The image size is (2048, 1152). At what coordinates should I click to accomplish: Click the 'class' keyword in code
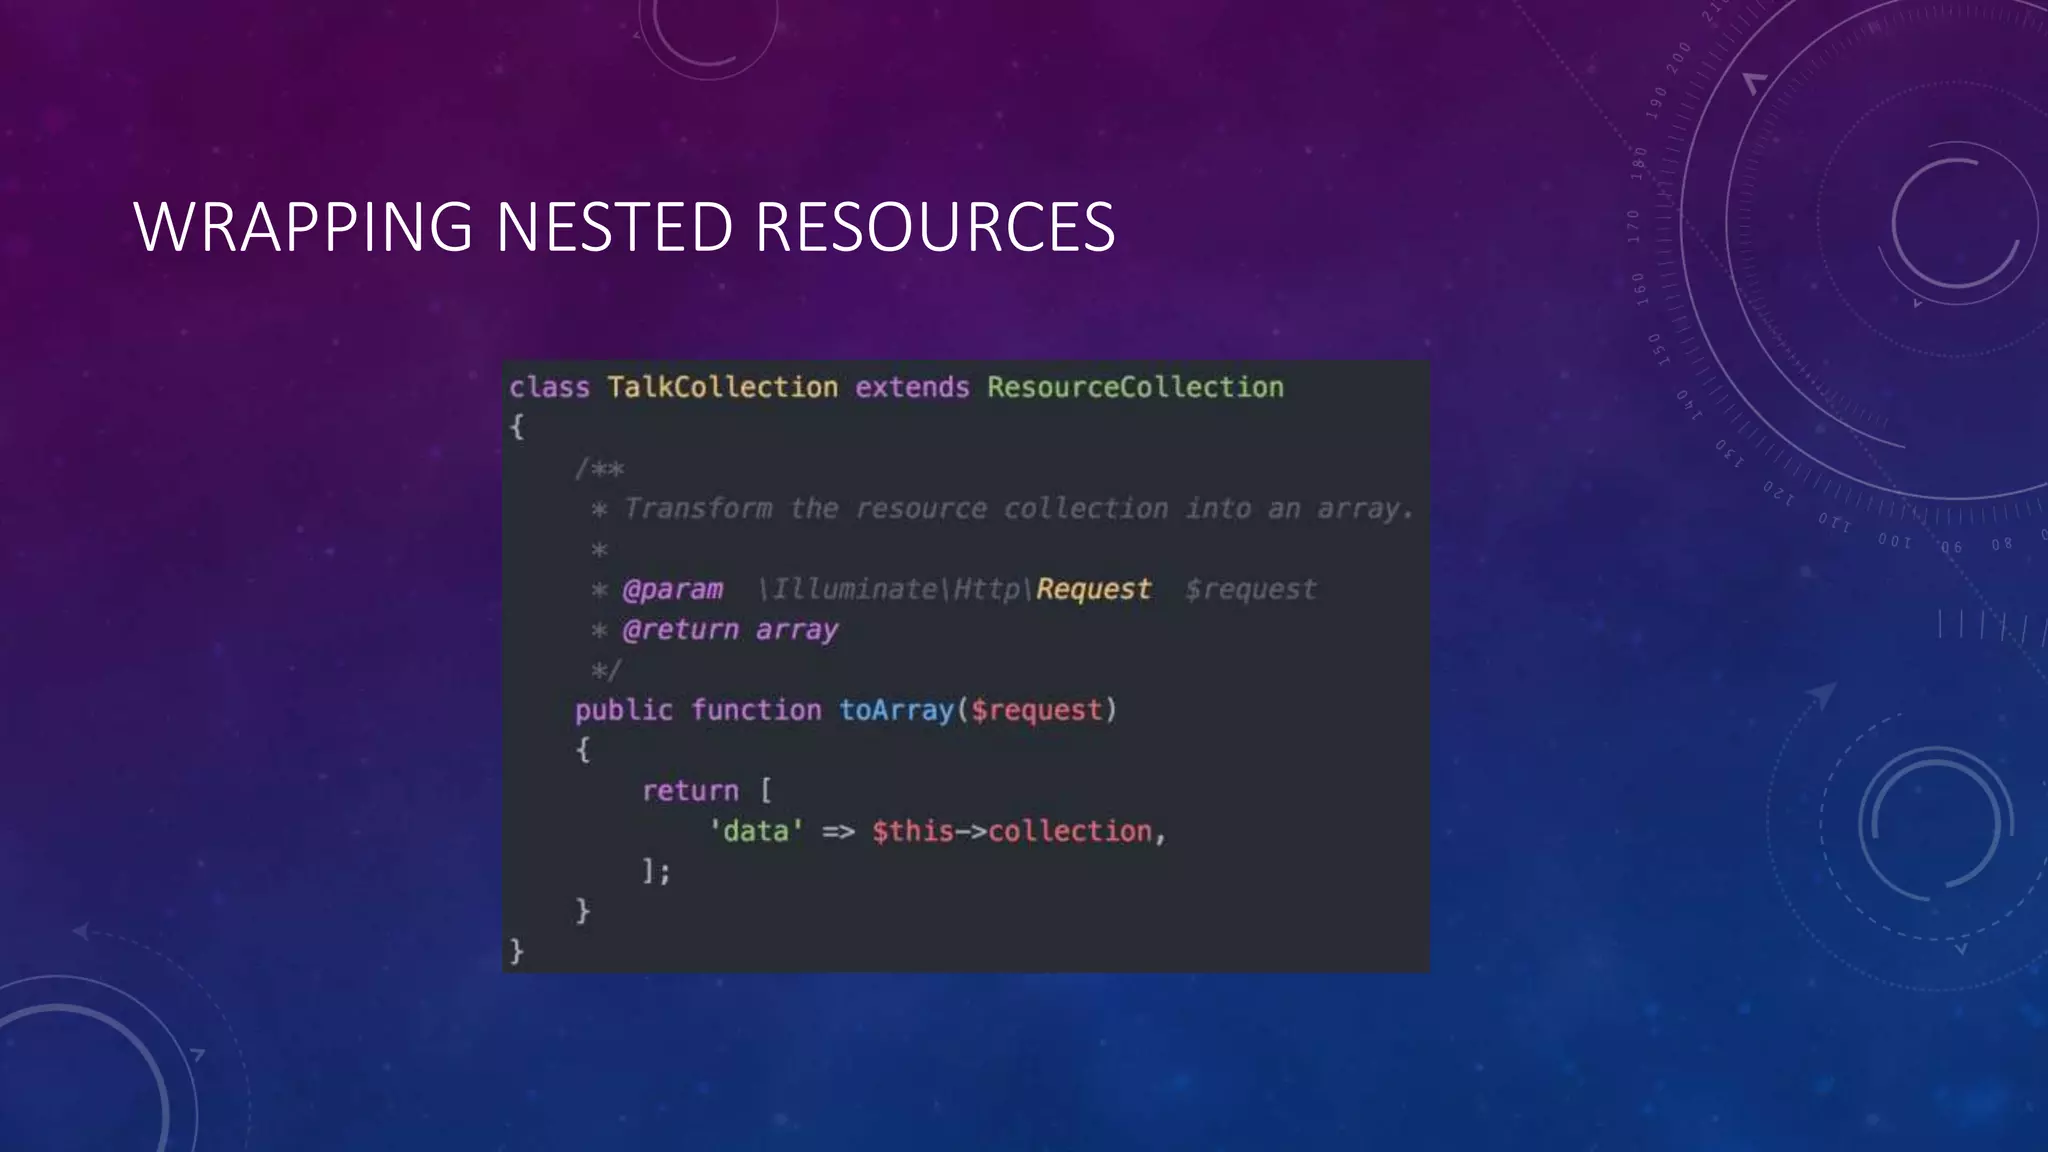(x=549, y=387)
